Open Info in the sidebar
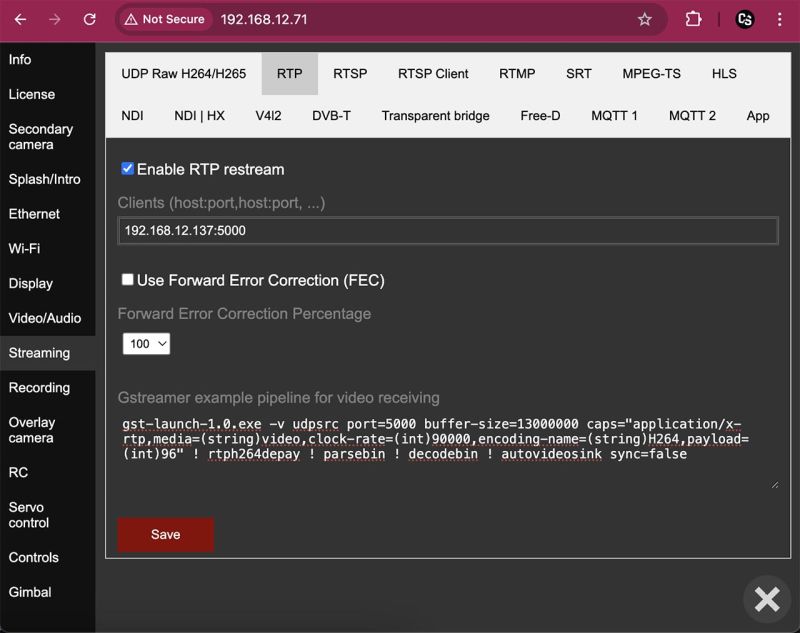The width and height of the screenshot is (800, 633). point(47,60)
